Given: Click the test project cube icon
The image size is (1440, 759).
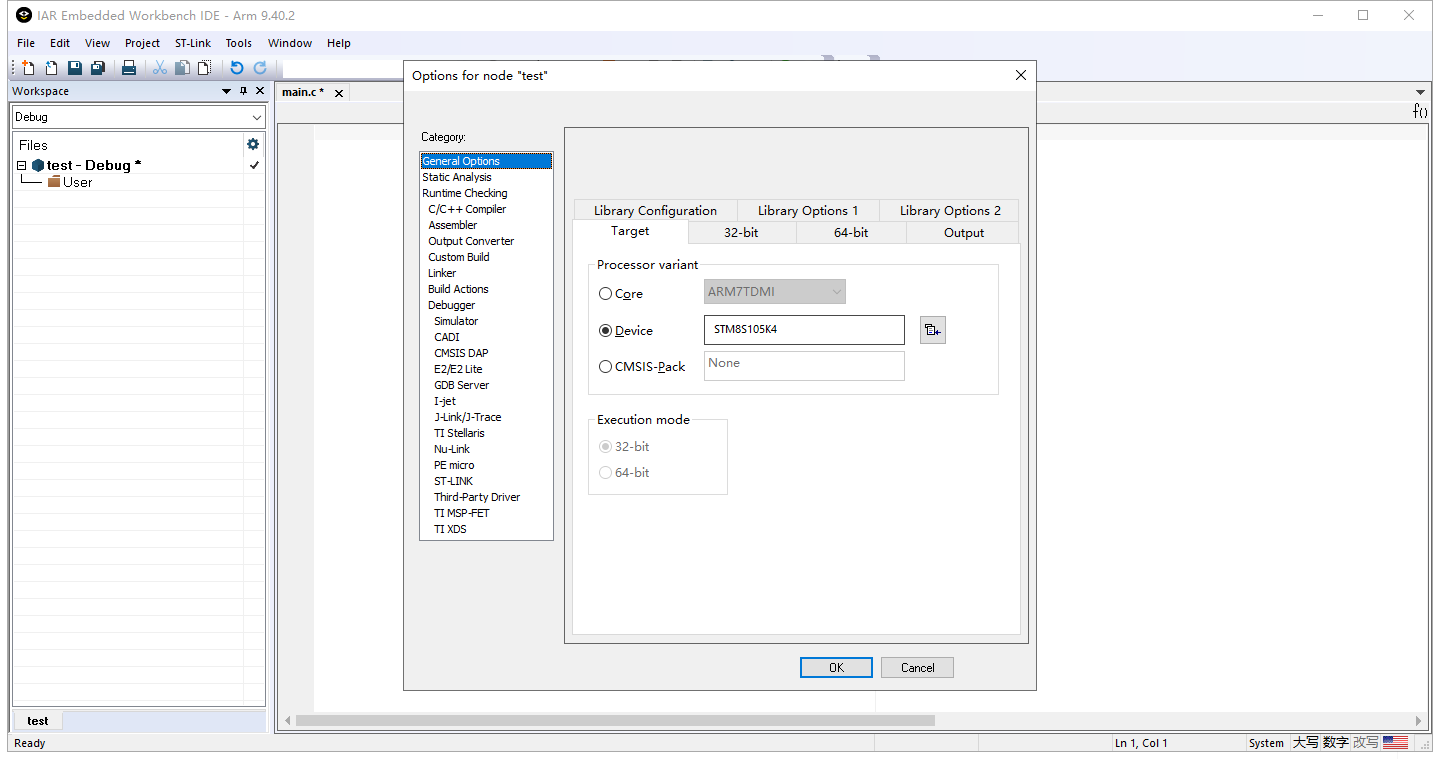Looking at the screenshot, I should (x=38, y=165).
